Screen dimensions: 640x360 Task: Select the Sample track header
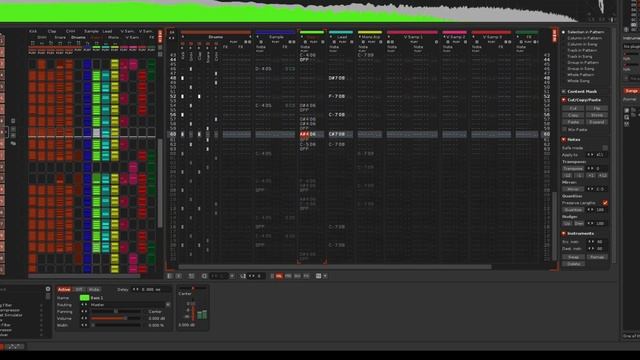(x=276, y=37)
